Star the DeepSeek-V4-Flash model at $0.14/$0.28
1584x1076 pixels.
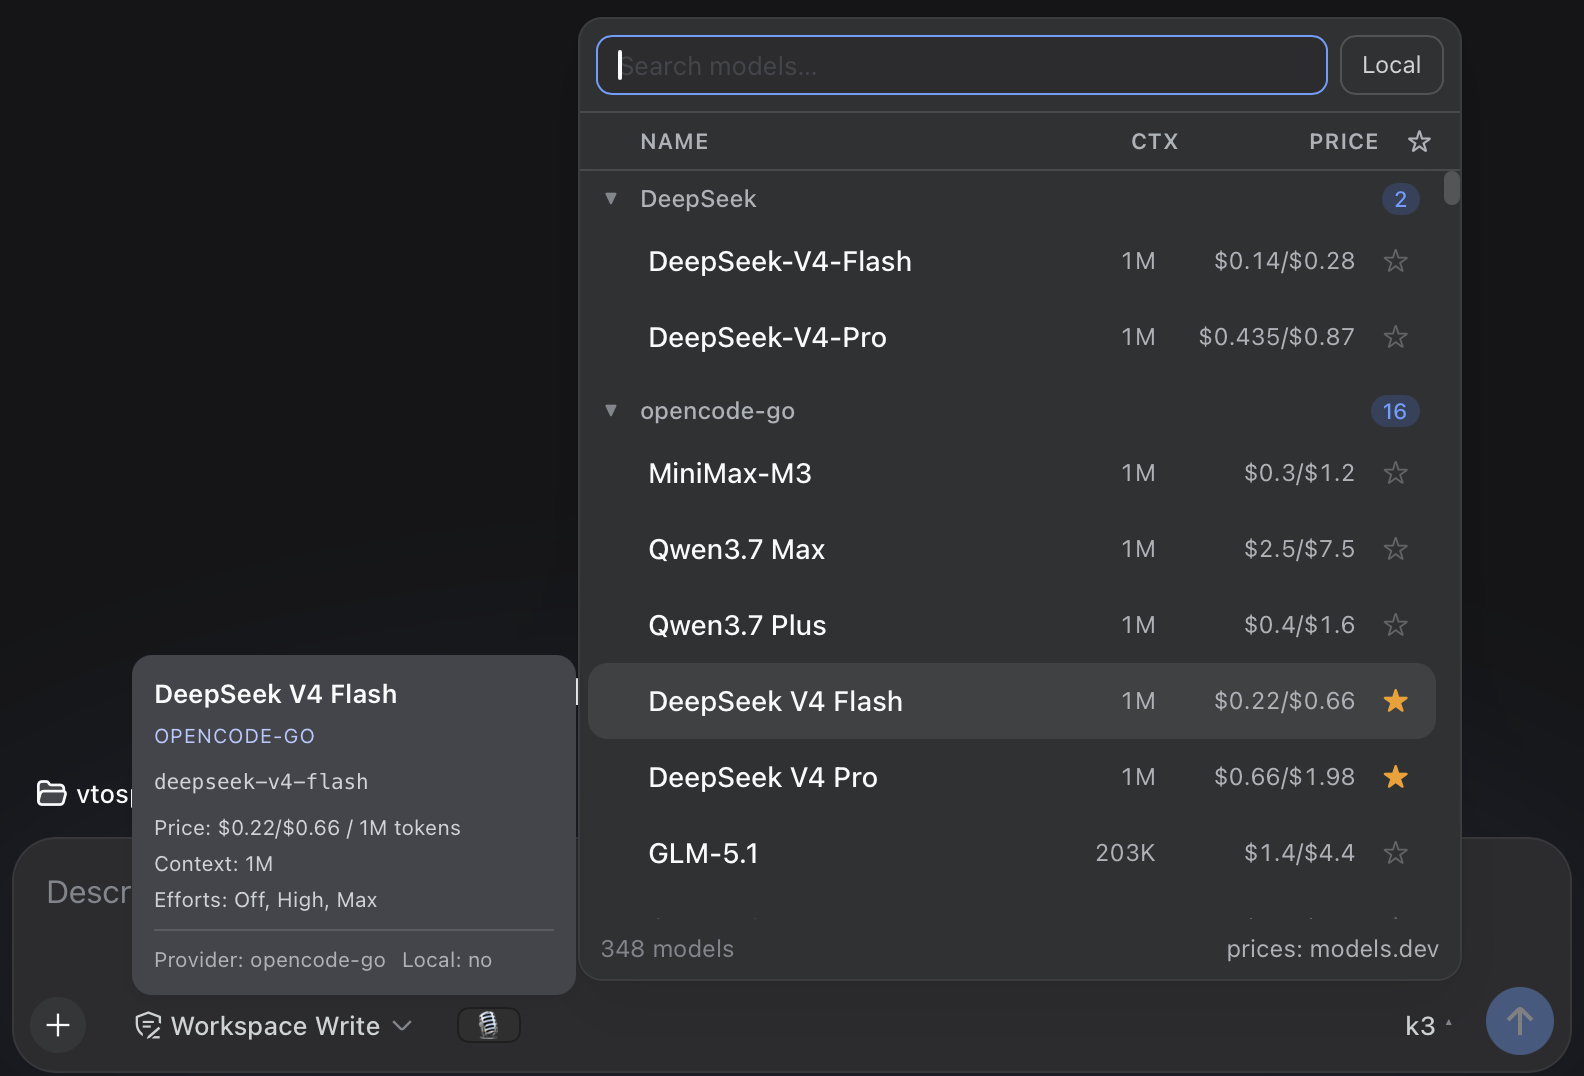click(x=1395, y=261)
